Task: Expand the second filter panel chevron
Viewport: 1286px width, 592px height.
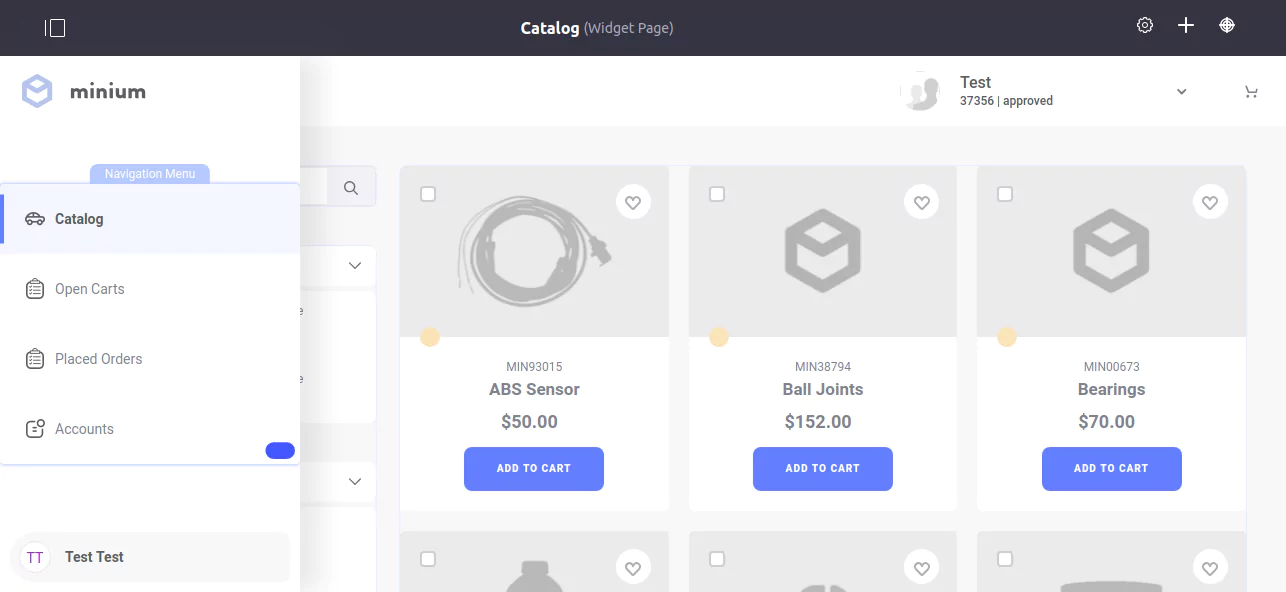Action: click(354, 482)
